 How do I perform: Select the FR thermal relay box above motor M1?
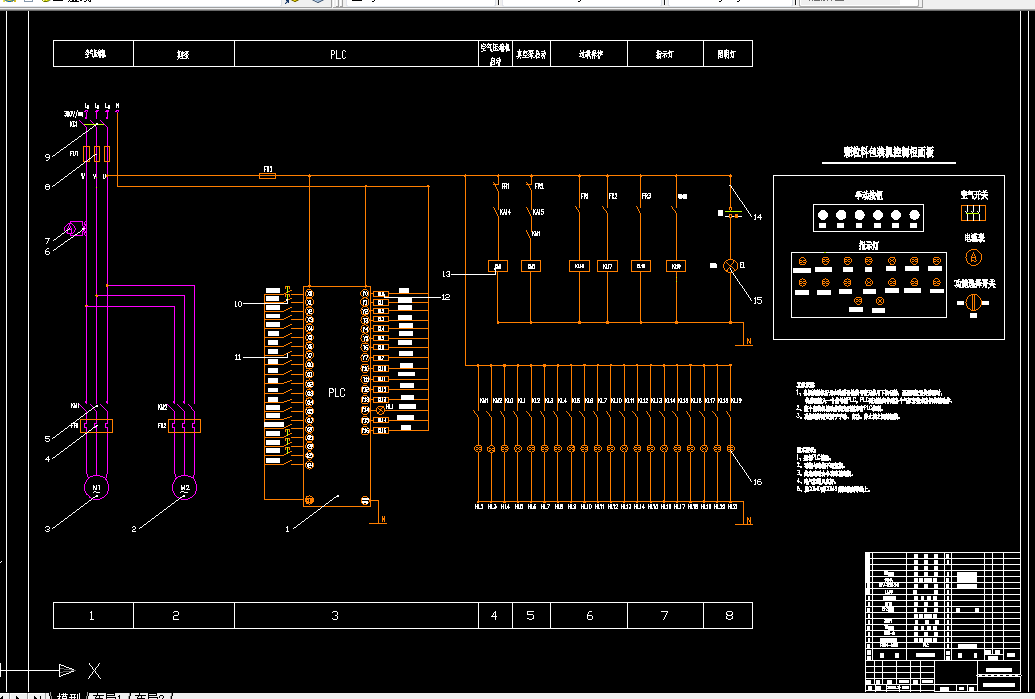[96, 426]
